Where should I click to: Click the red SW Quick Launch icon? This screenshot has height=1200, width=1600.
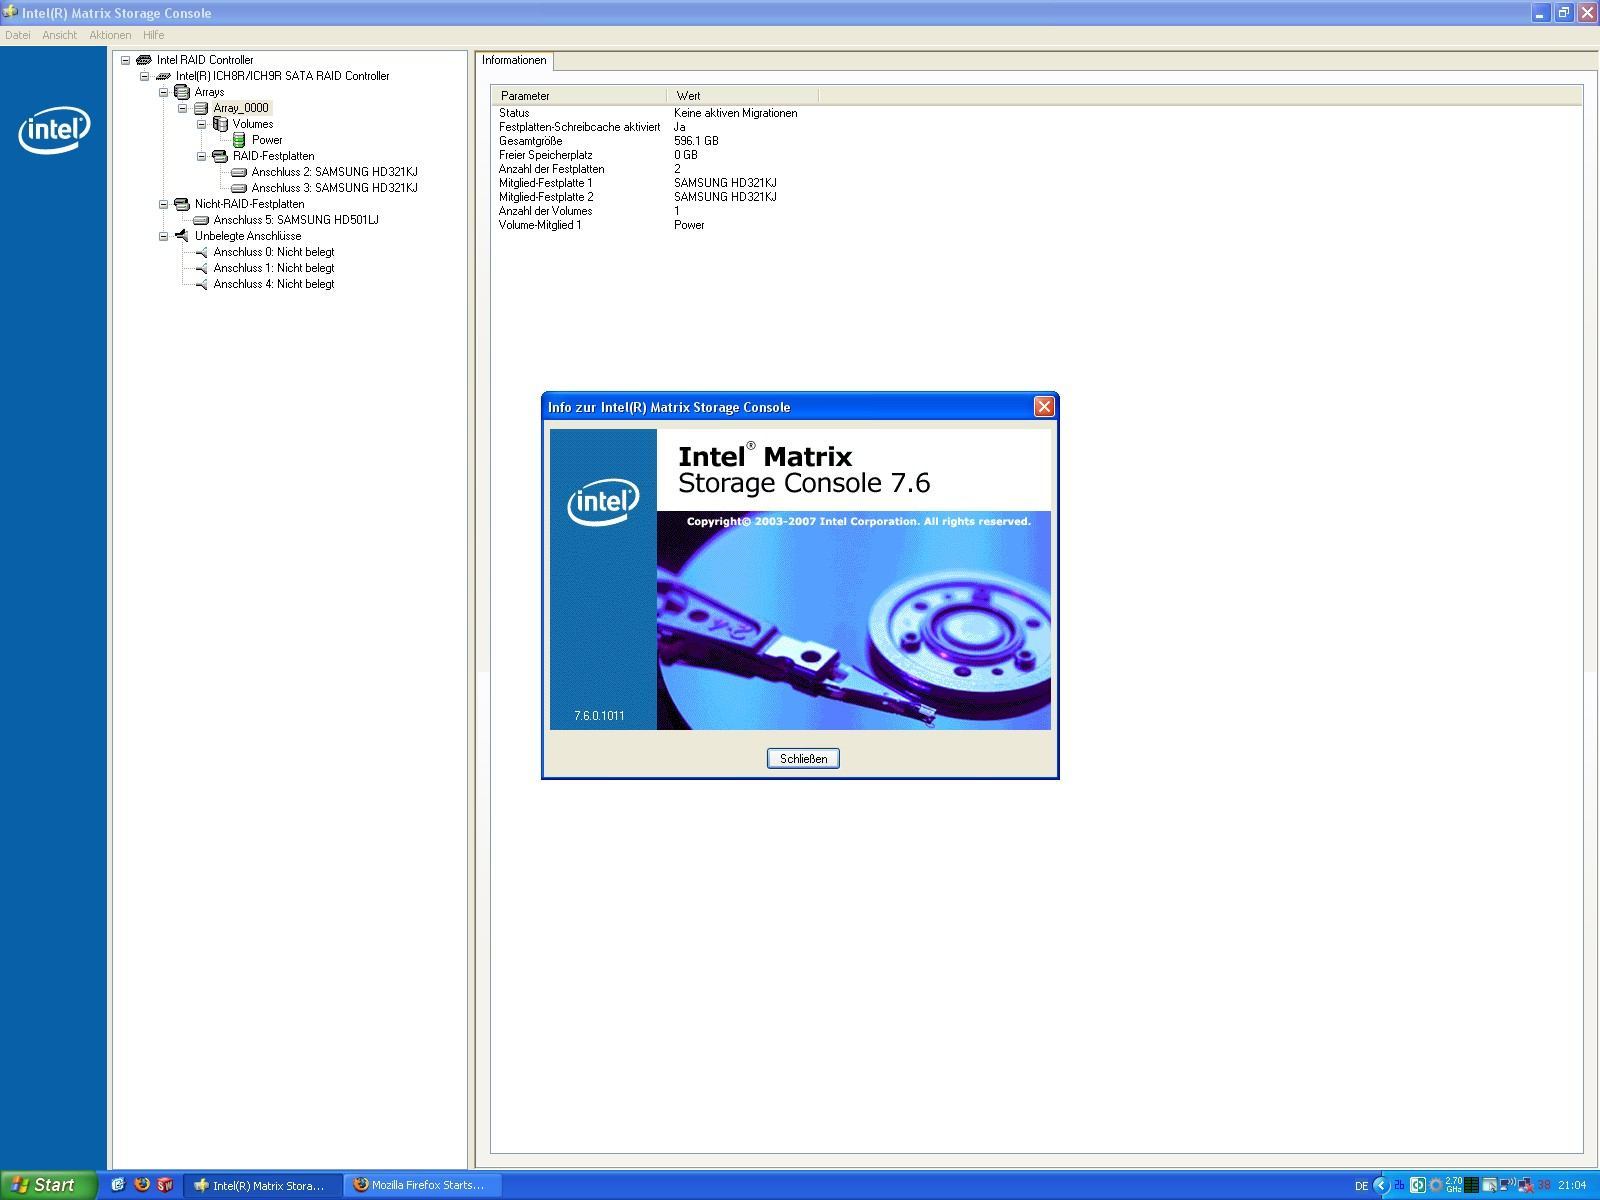coord(165,1185)
